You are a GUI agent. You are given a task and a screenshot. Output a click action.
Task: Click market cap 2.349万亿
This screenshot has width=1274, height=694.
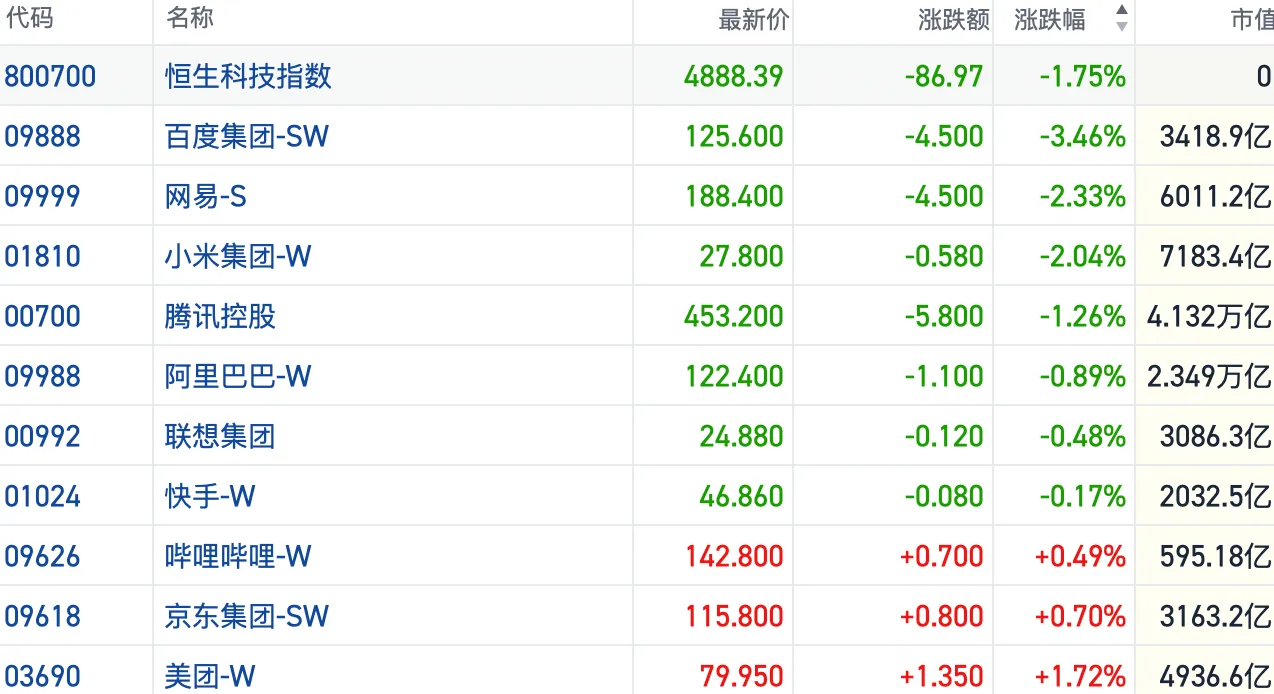pos(1209,376)
